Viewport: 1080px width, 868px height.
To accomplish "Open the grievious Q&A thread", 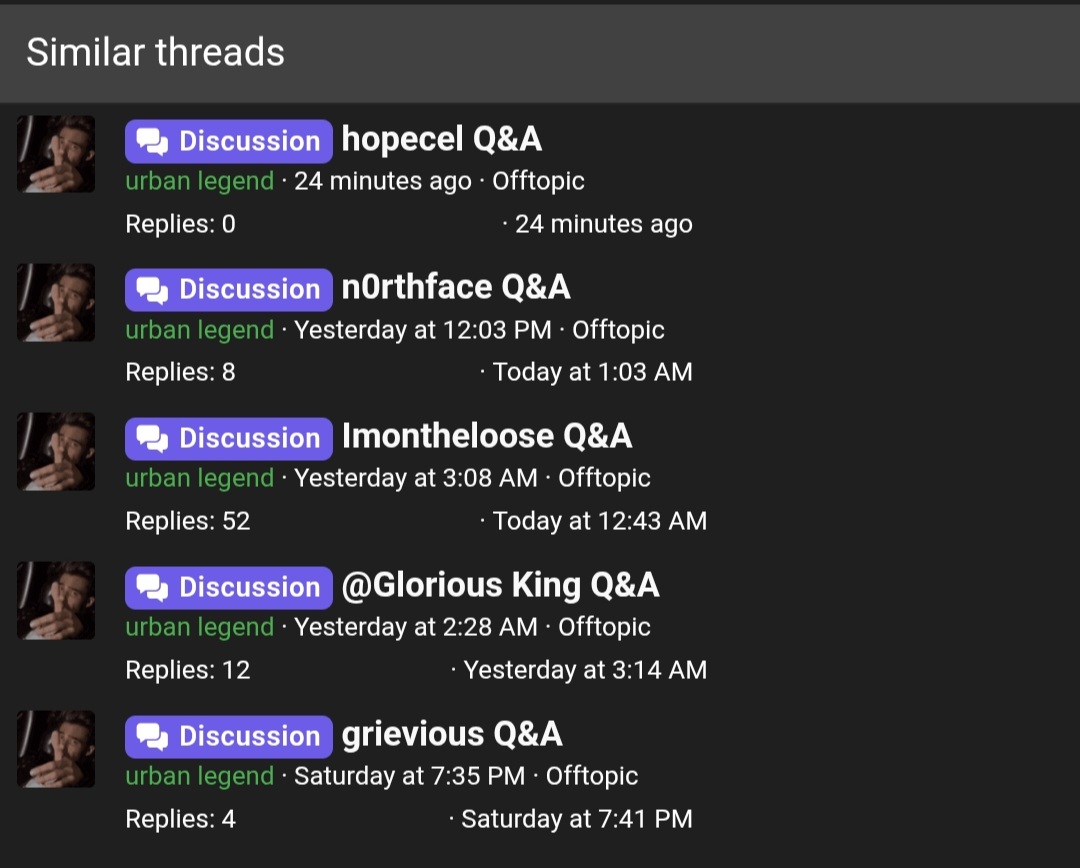I will [452, 734].
